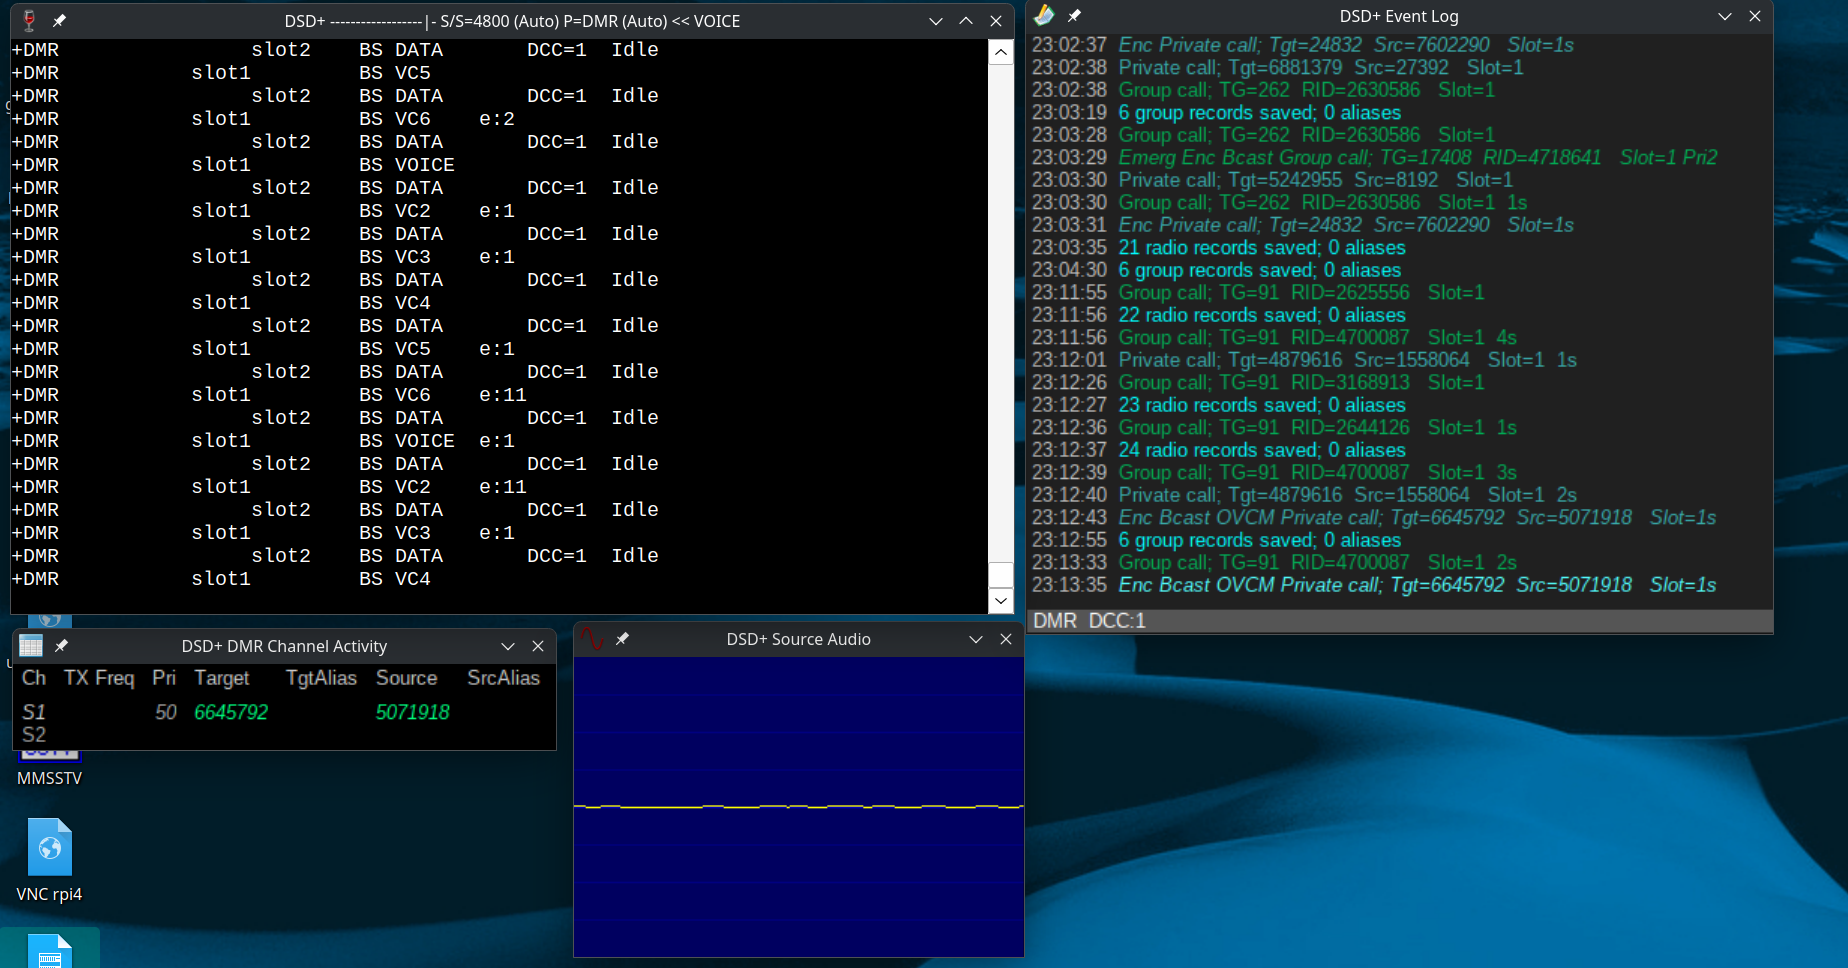Image resolution: width=1848 pixels, height=968 pixels.
Task: Toggle the pin icon on Source Audio window
Action: [622, 639]
